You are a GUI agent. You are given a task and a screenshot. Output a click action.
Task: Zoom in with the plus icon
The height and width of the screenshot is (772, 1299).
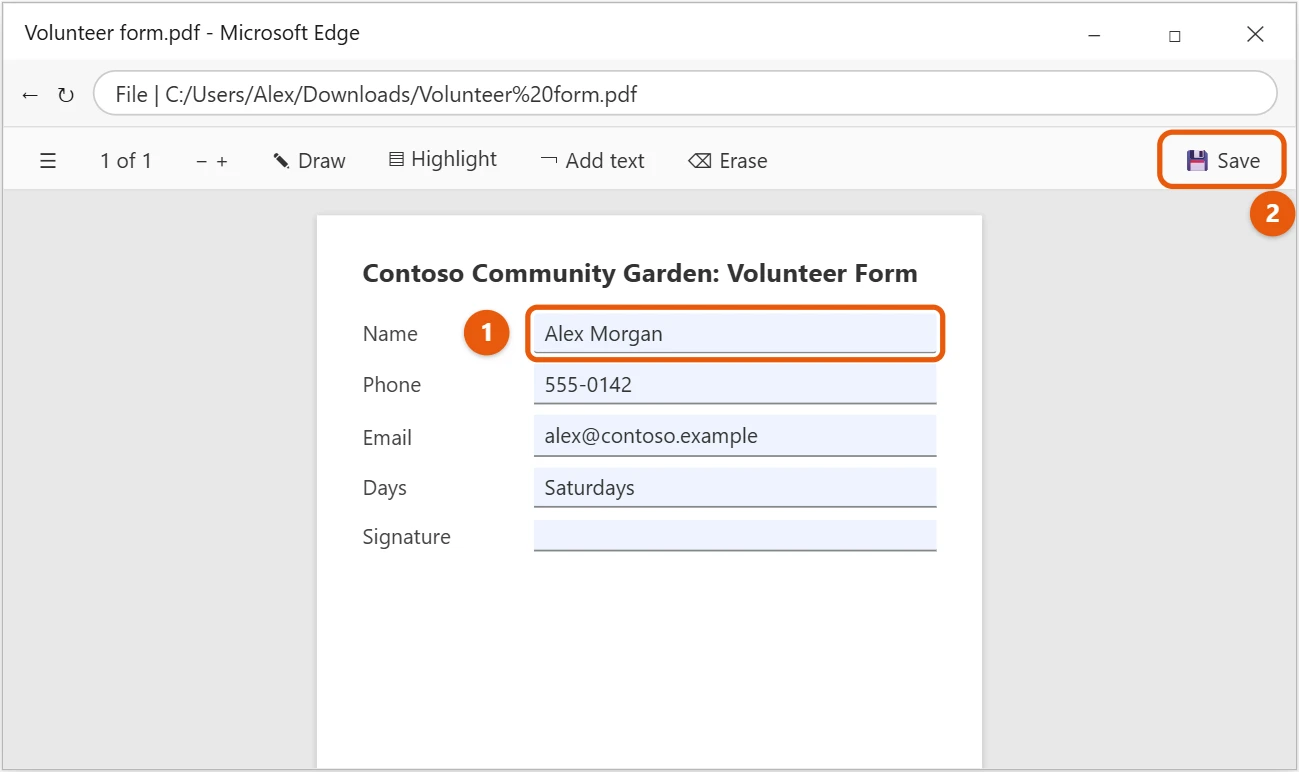pos(222,161)
